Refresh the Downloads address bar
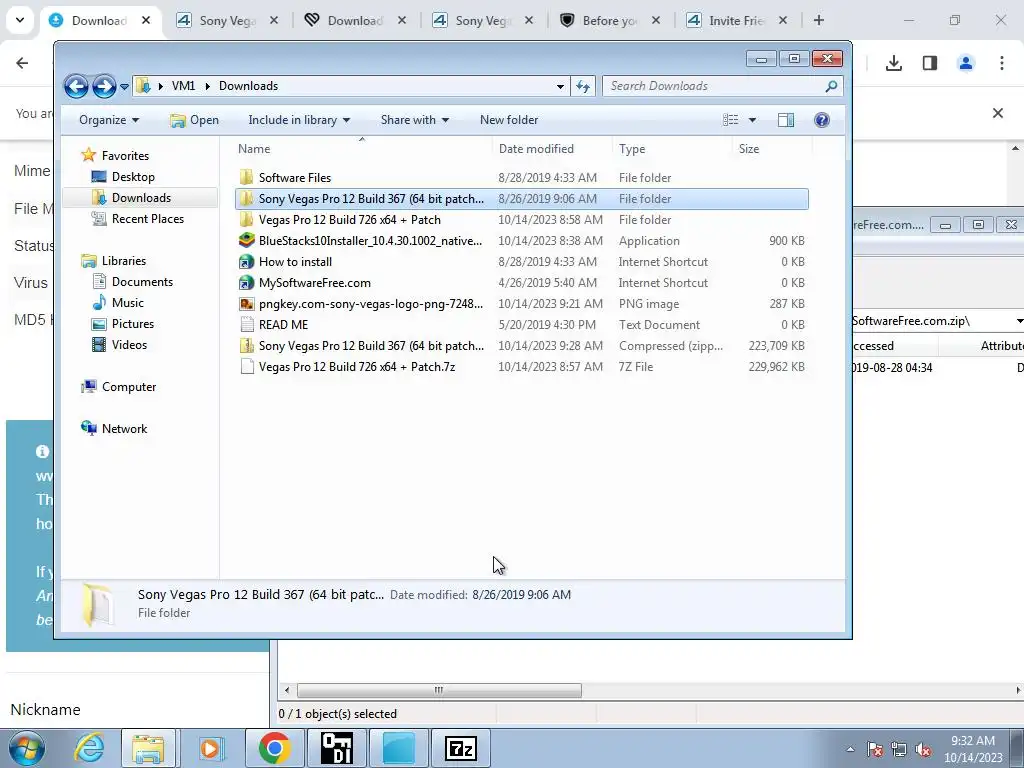Viewport: 1024px width, 768px height. pos(583,86)
